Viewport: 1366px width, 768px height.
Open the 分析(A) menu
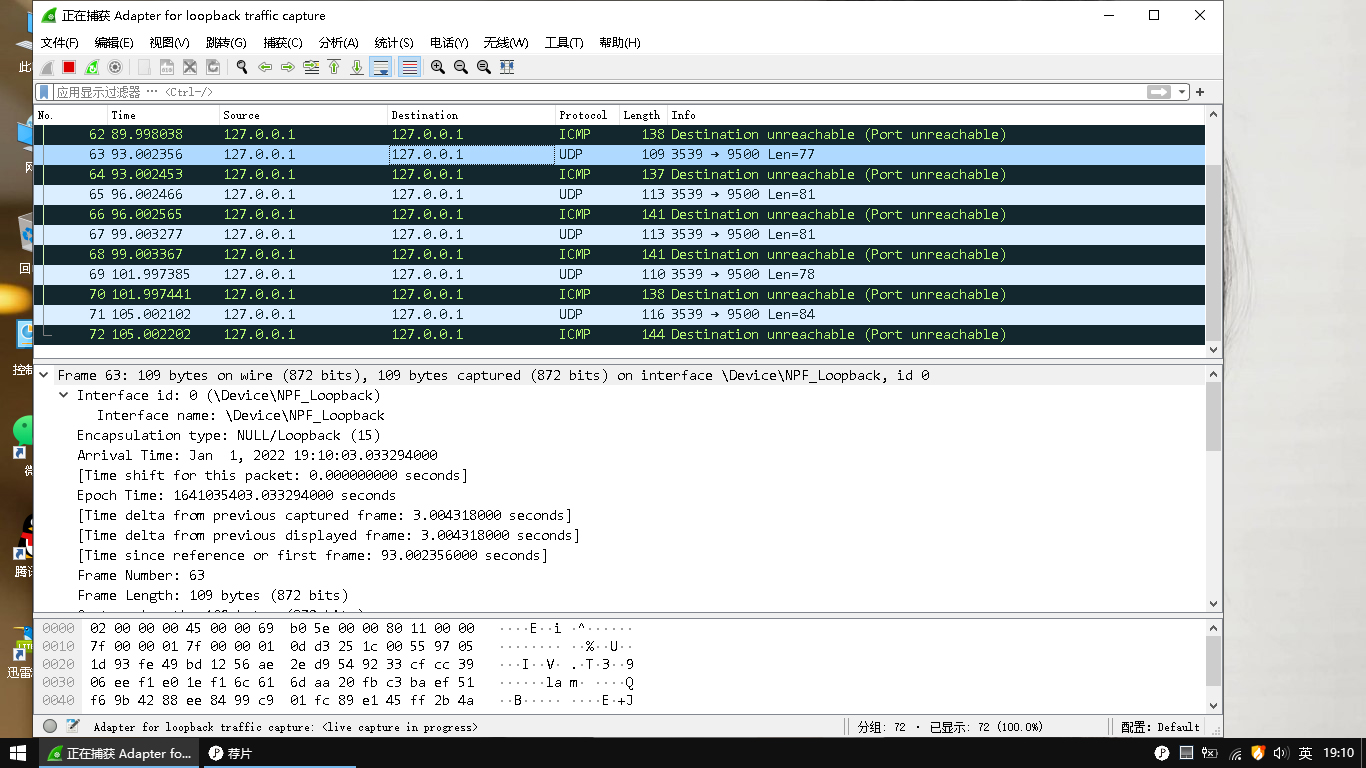point(338,43)
